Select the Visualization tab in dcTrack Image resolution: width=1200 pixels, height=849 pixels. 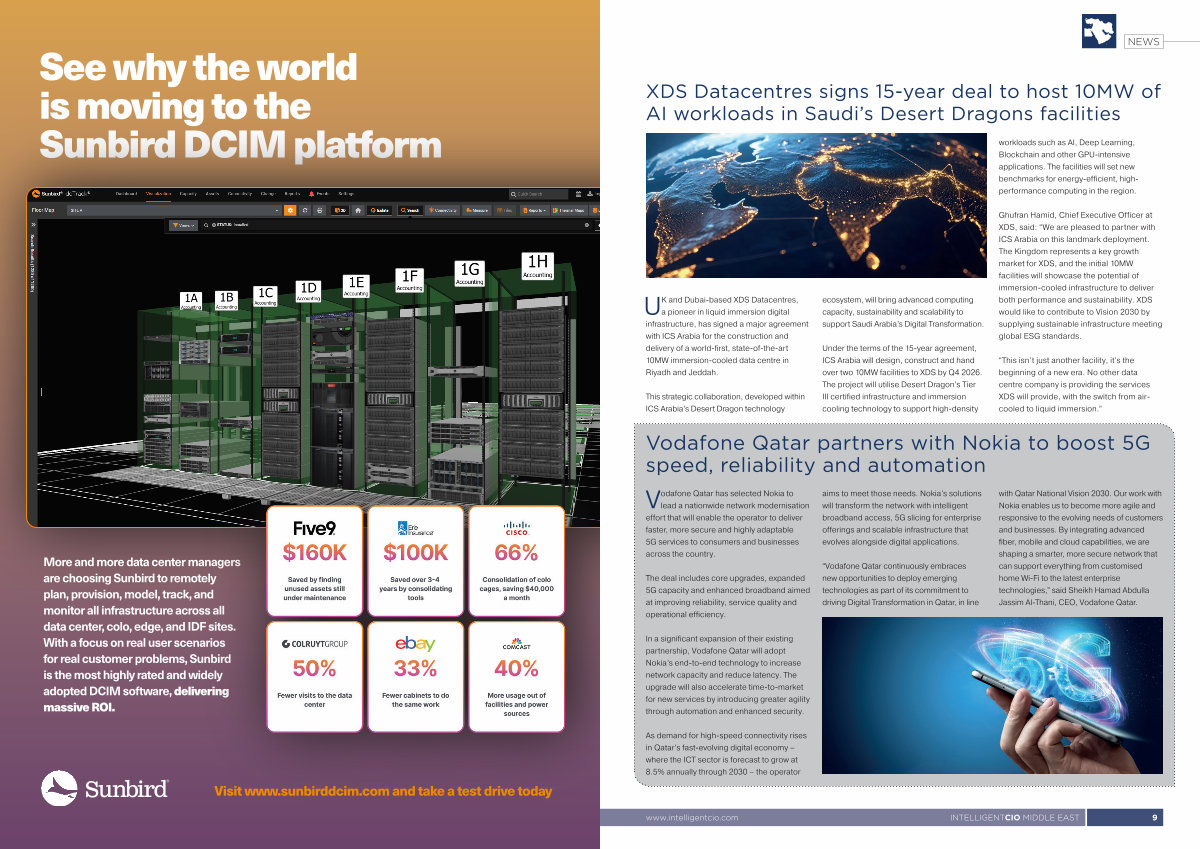pos(158,194)
